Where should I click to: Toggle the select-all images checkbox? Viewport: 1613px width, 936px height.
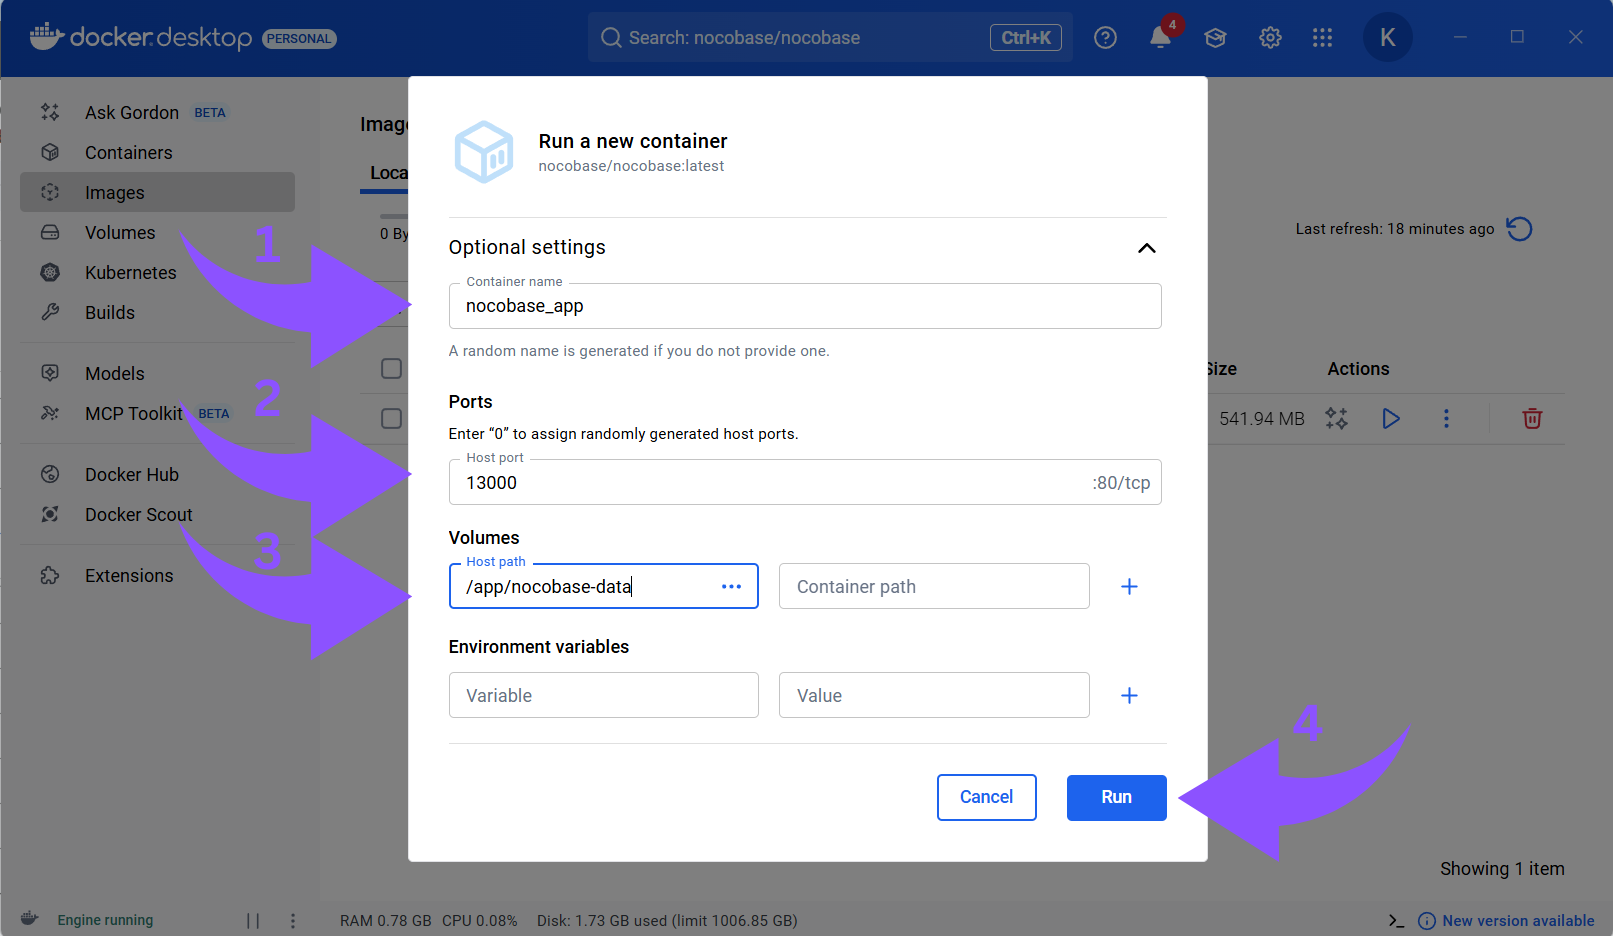click(391, 369)
